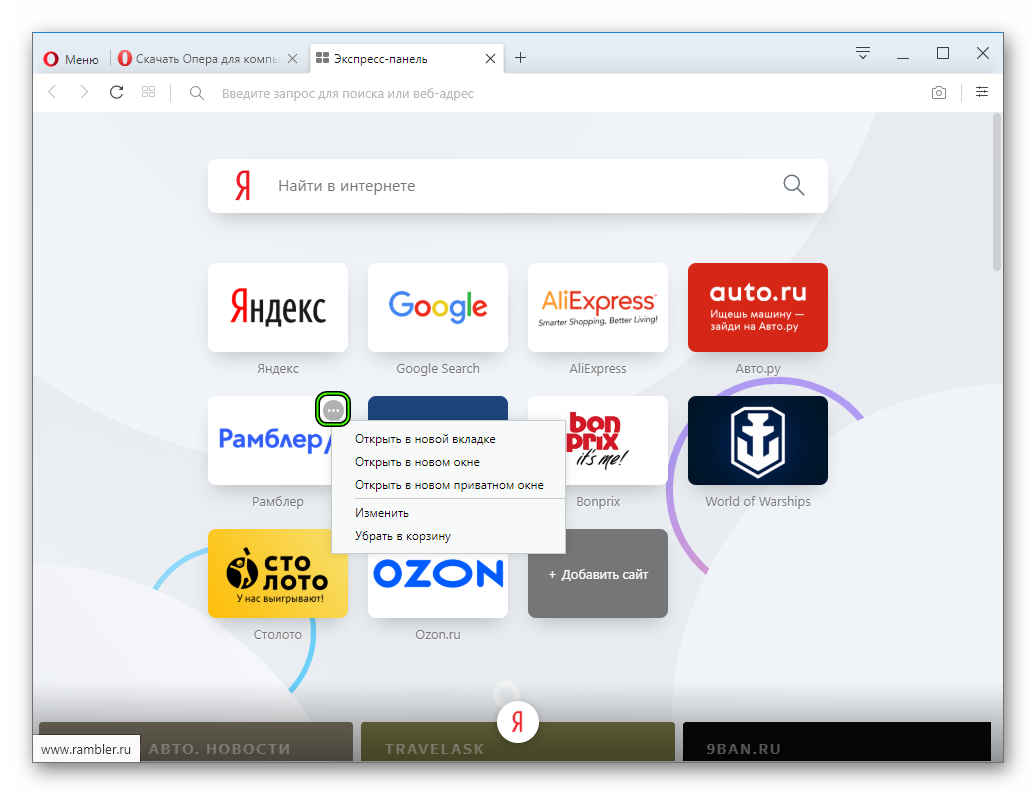
Task: Open Speed Dial grid icon in toolbar
Action: coord(149,93)
